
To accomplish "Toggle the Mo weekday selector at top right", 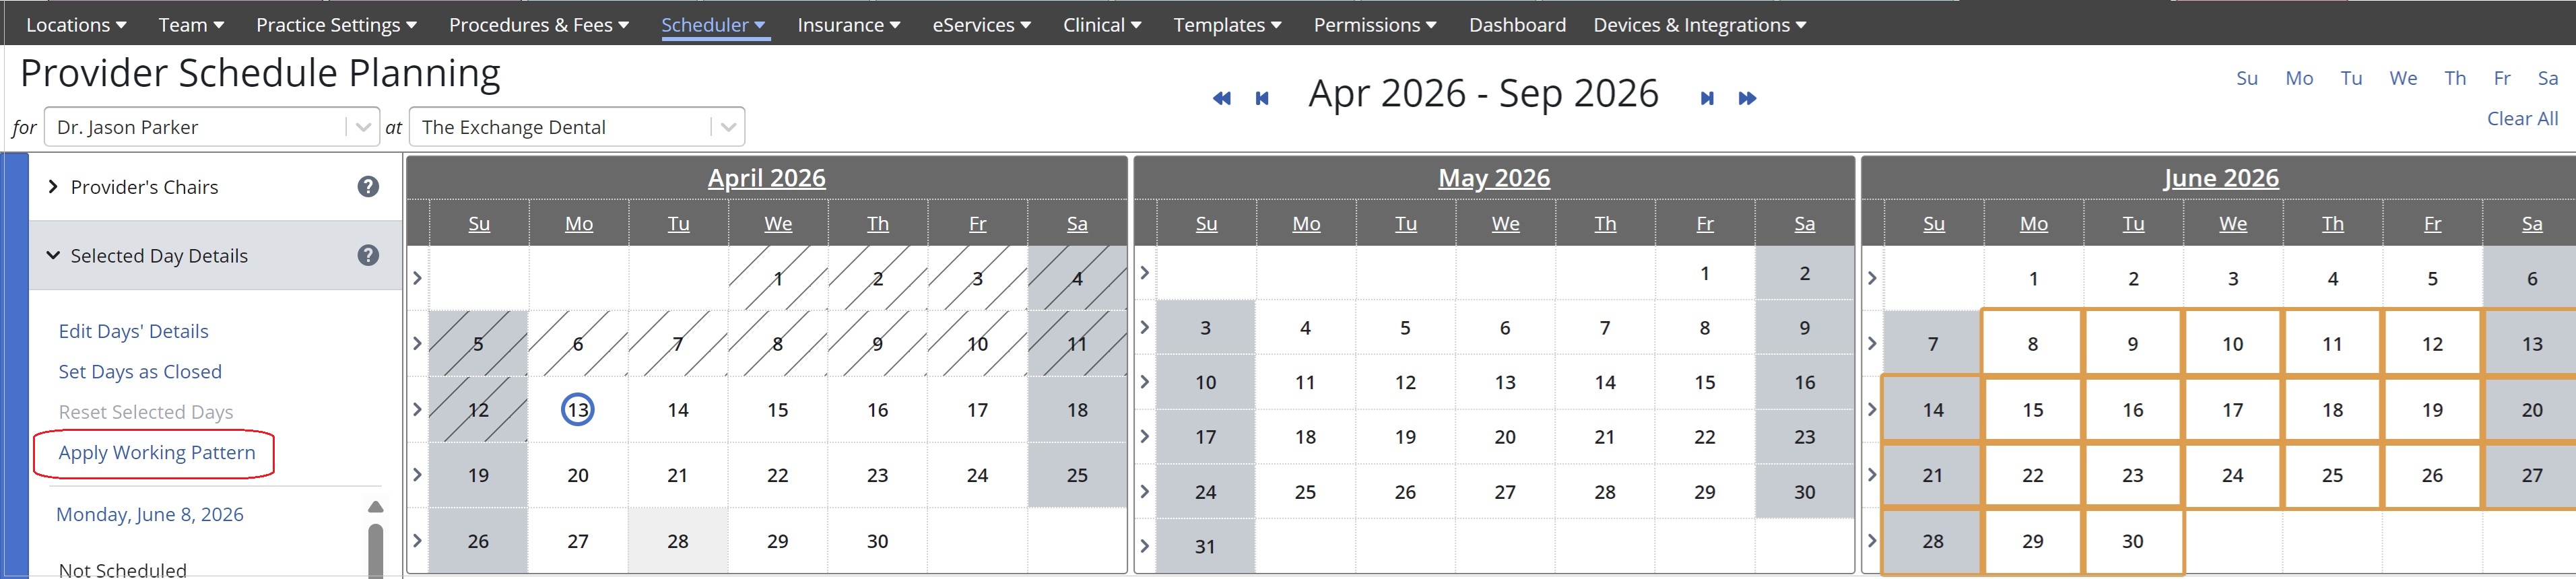I will (2298, 78).
